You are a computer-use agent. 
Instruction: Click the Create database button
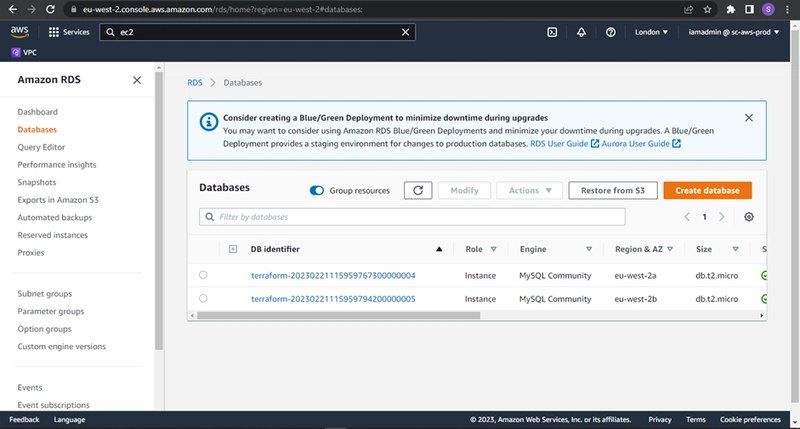point(707,190)
